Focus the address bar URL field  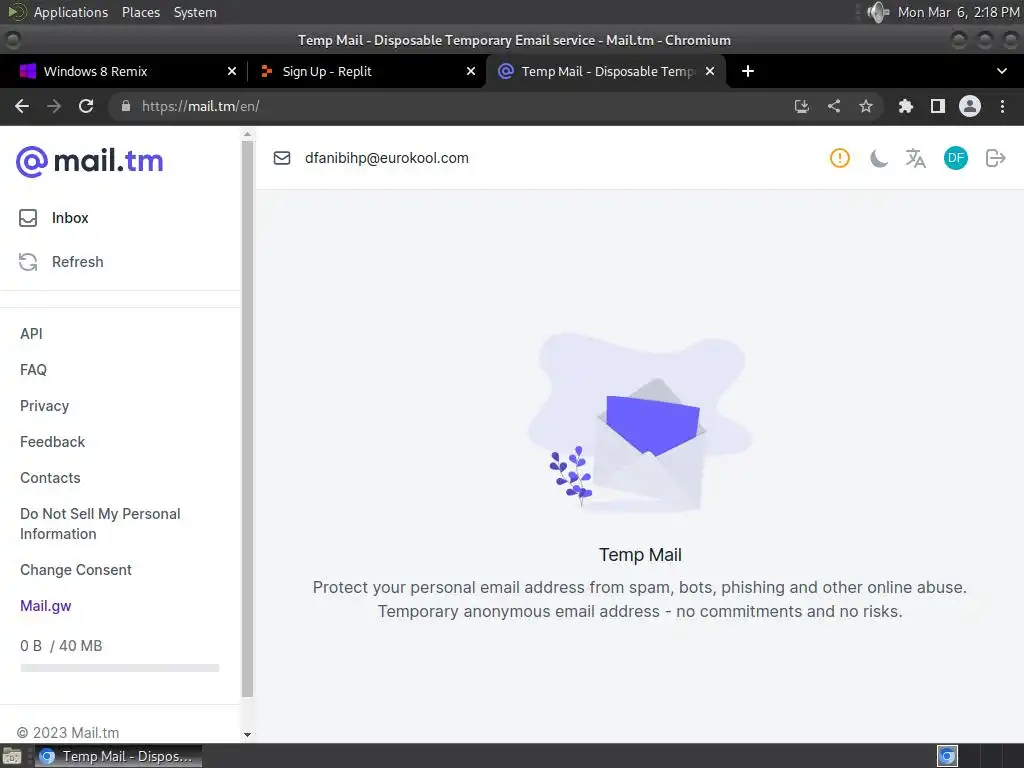tap(457, 106)
